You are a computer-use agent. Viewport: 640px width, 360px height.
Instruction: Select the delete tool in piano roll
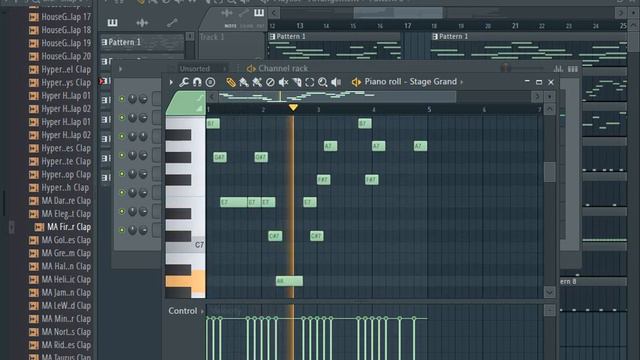click(x=270, y=82)
